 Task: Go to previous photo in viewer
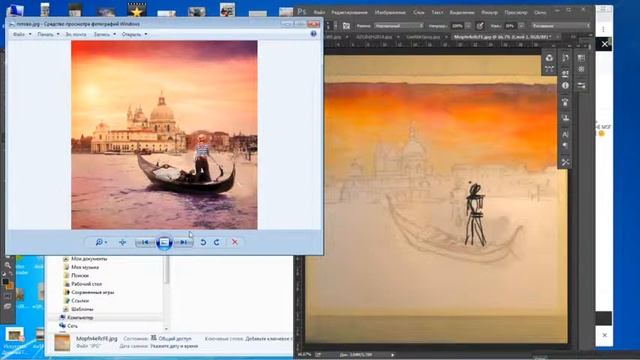(x=145, y=242)
